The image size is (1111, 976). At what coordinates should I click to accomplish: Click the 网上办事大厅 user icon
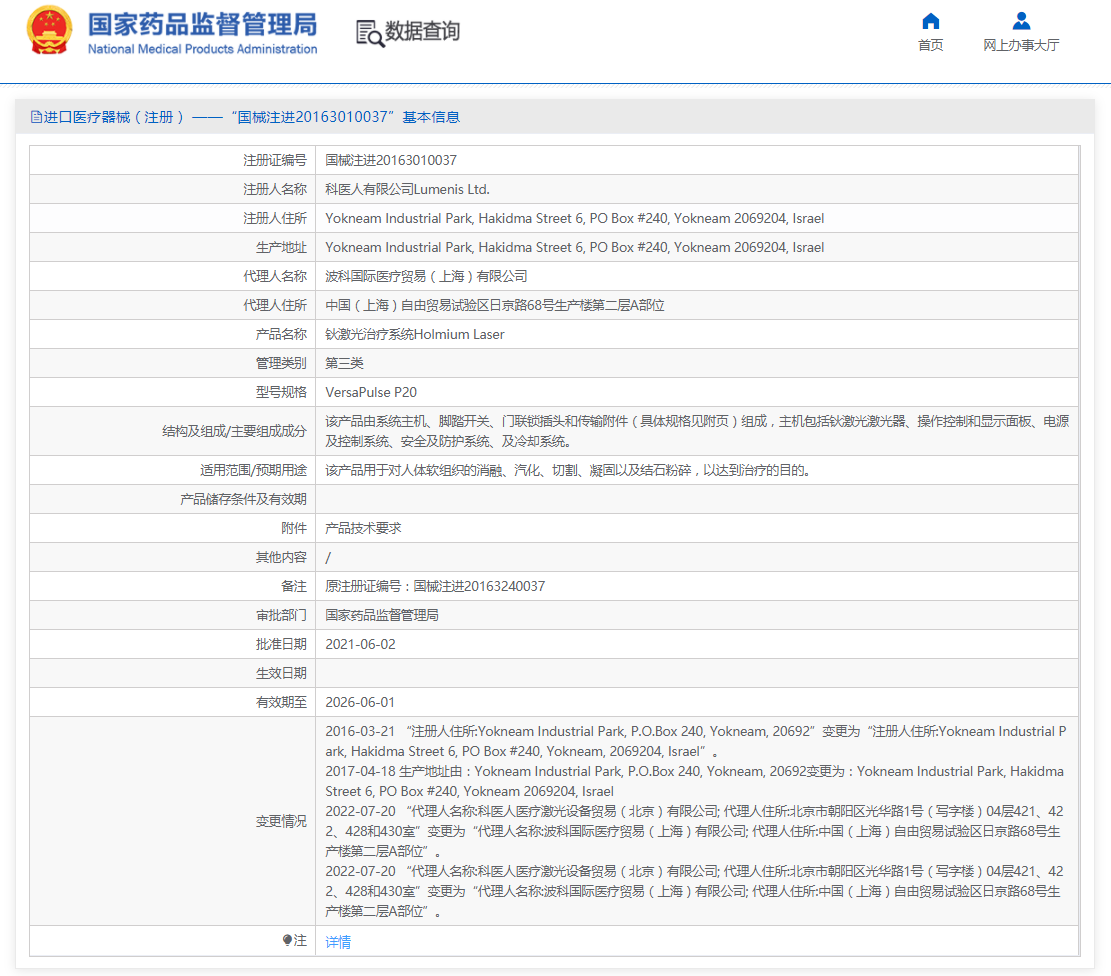click(x=1021, y=21)
